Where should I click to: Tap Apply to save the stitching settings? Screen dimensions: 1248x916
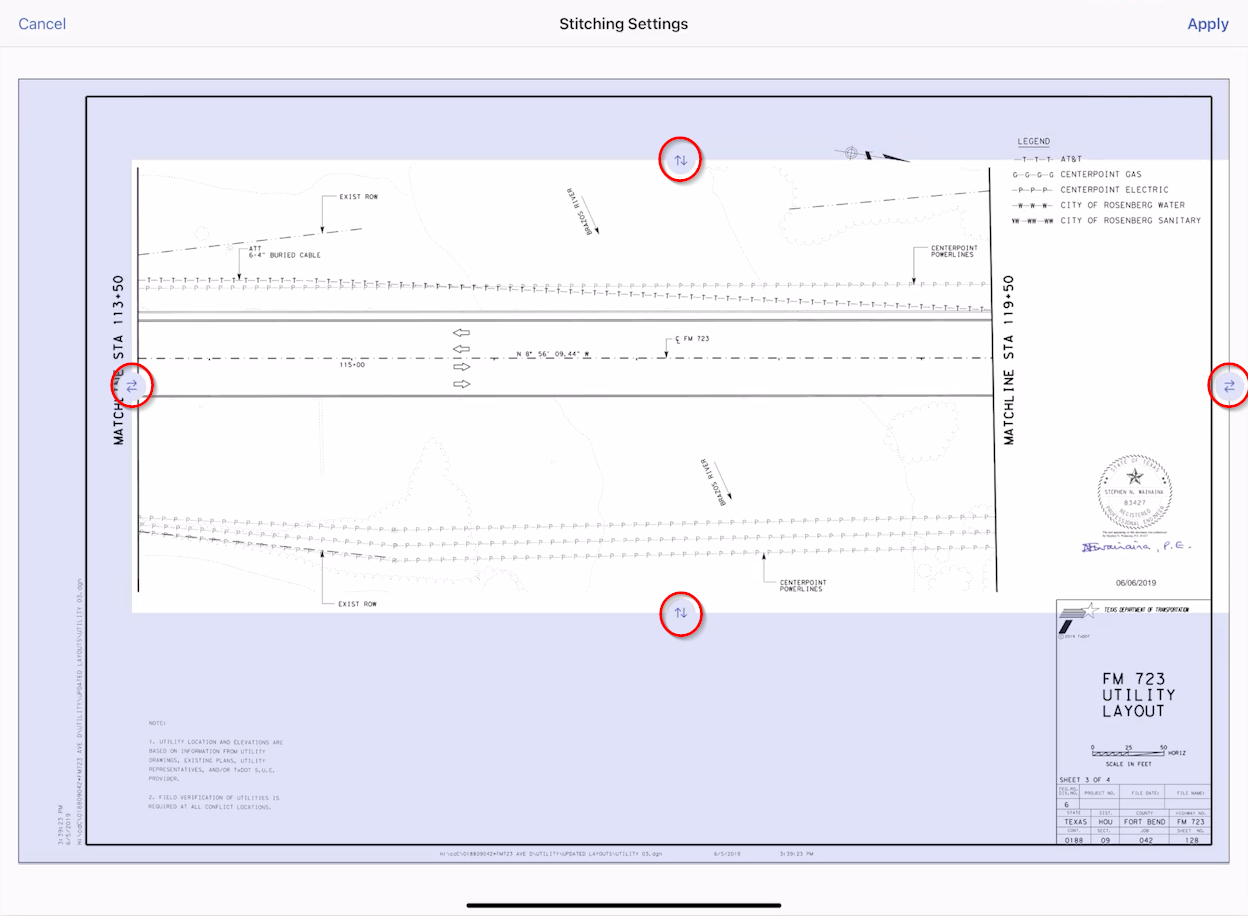[x=1207, y=23]
